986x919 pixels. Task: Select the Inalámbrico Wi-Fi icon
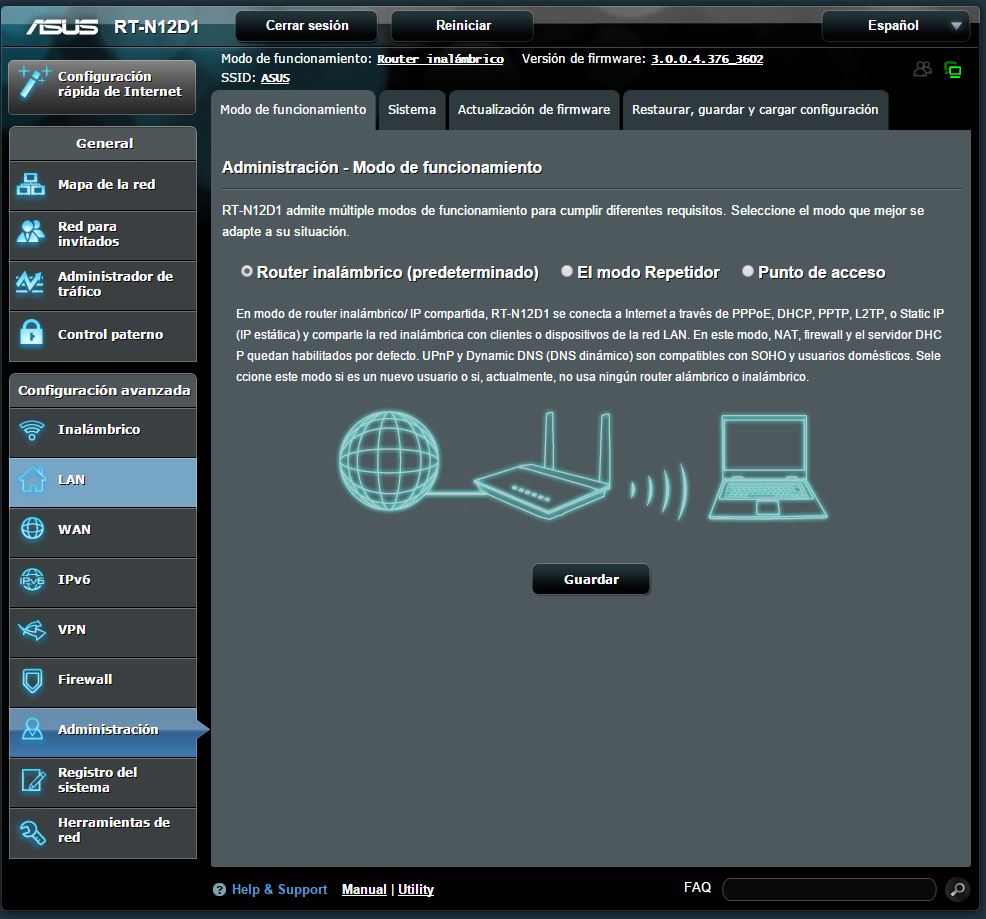[x=32, y=430]
